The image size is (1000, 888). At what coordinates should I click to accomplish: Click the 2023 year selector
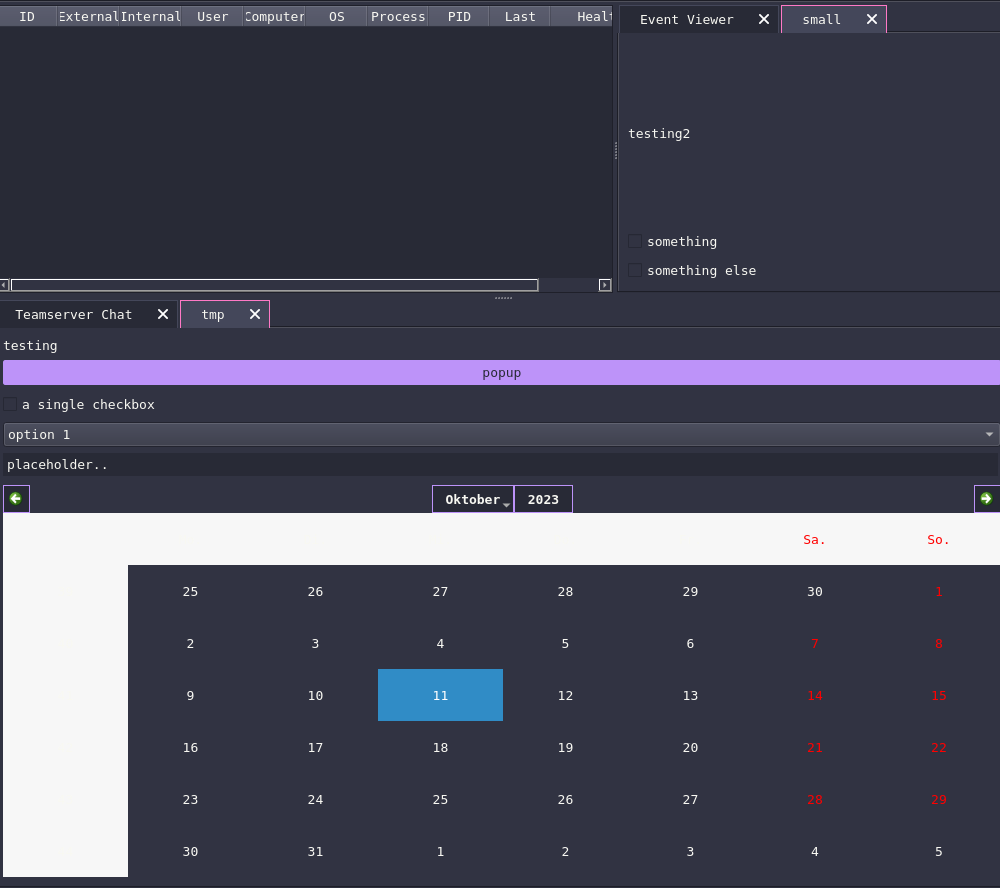point(543,499)
